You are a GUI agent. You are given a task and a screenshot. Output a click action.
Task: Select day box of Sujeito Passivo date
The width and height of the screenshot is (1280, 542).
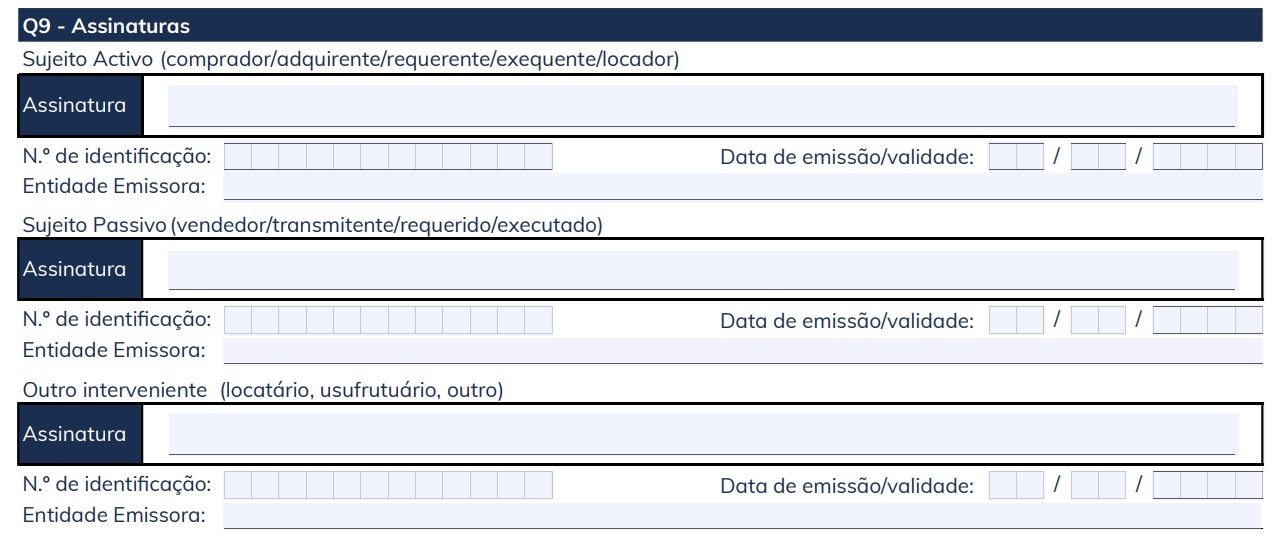click(x=1016, y=321)
